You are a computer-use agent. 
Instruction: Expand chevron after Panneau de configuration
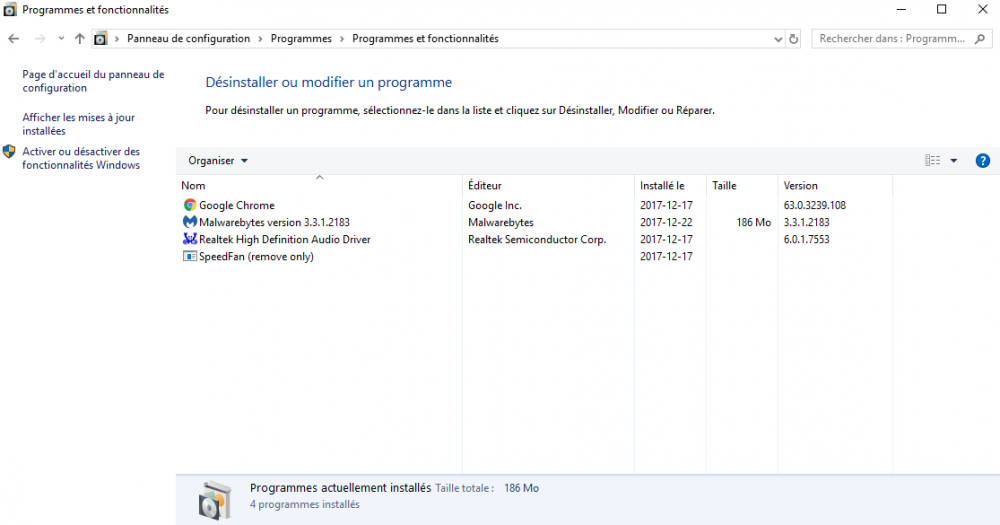tap(260, 39)
